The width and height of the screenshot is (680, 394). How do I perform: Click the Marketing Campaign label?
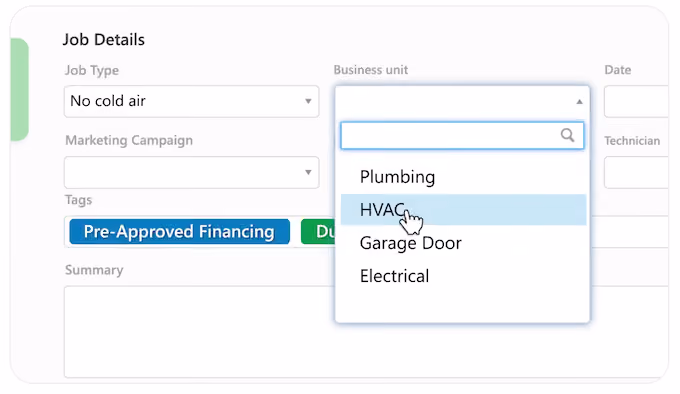pyautogui.click(x=129, y=140)
